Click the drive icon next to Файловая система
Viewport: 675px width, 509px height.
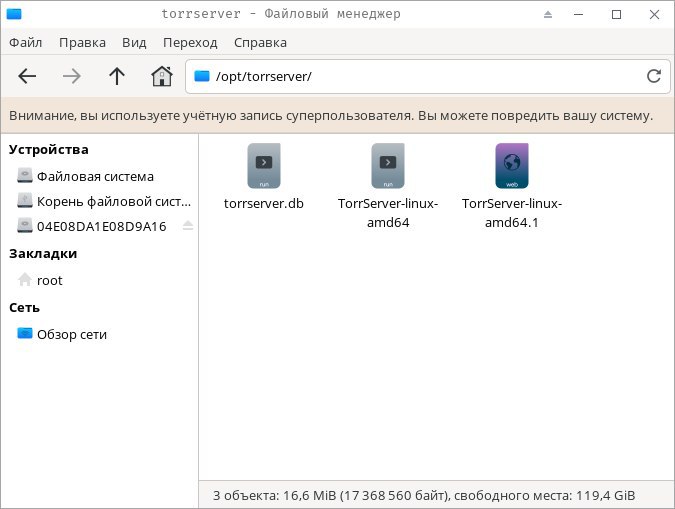[25, 176]
